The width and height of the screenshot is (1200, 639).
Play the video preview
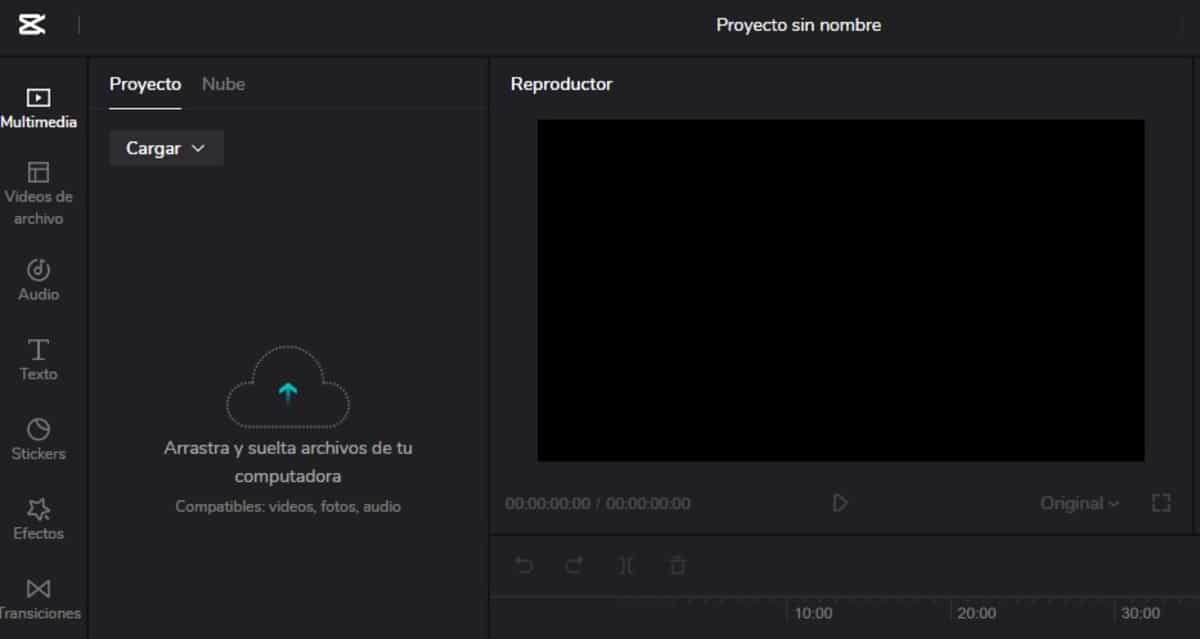[x=840, y=503]
